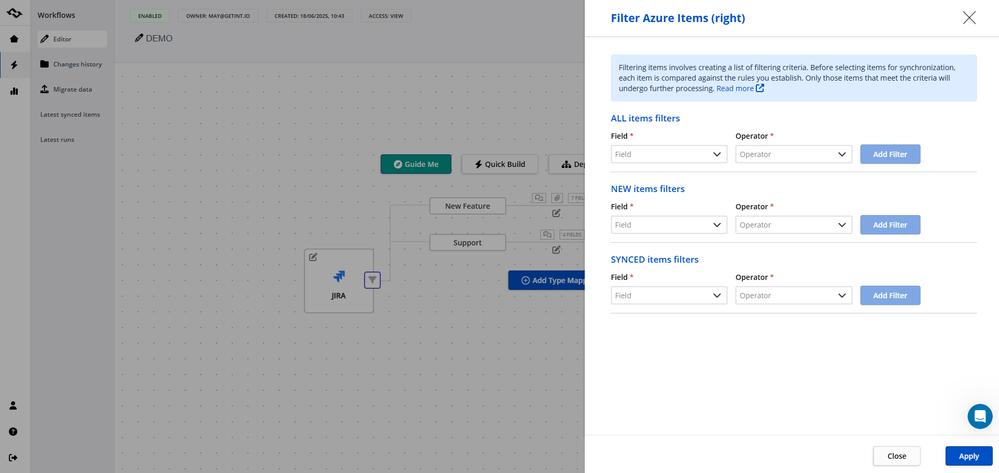
Task: Open Changes history
Action: 72,64
